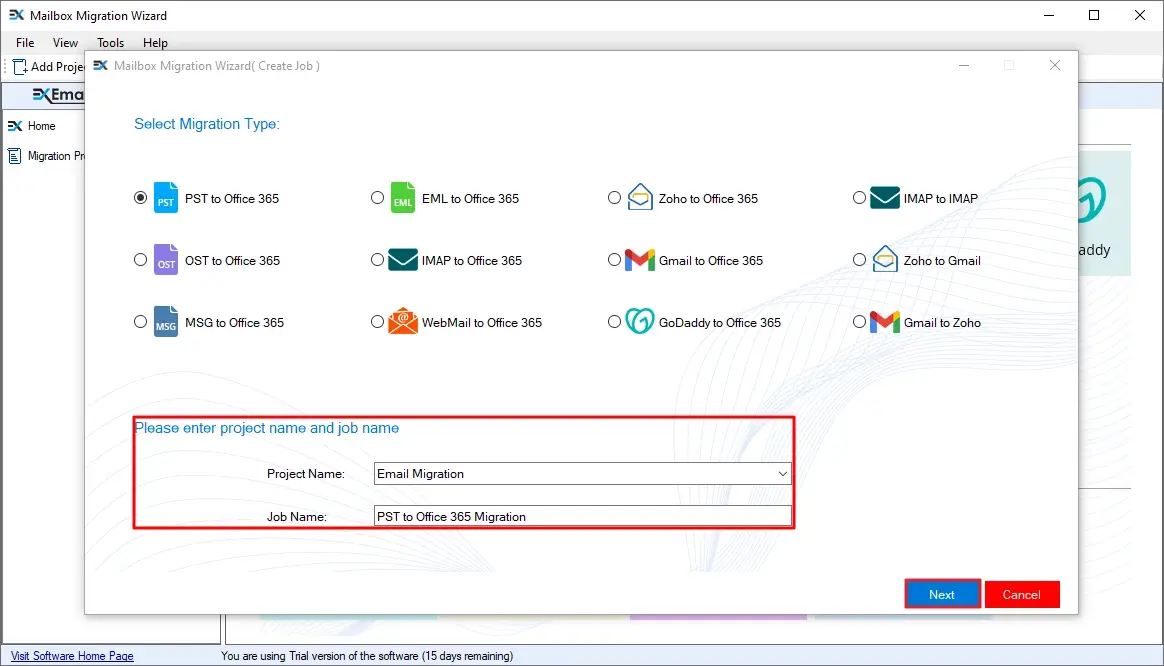Open the Project Name dropdown
The width and height of the screenshot is (1164, 666).
(784, 473)
